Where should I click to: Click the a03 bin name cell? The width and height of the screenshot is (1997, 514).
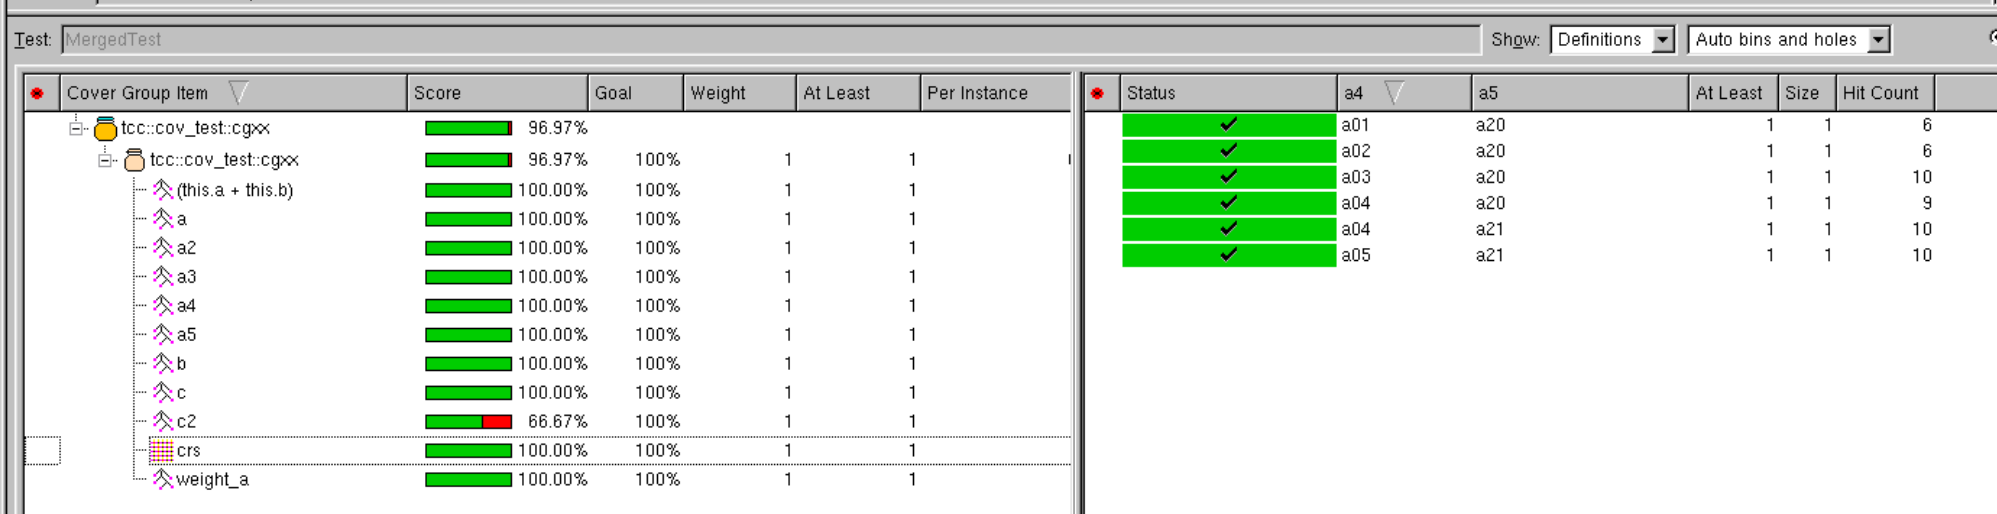click(x=1356, y=177)
